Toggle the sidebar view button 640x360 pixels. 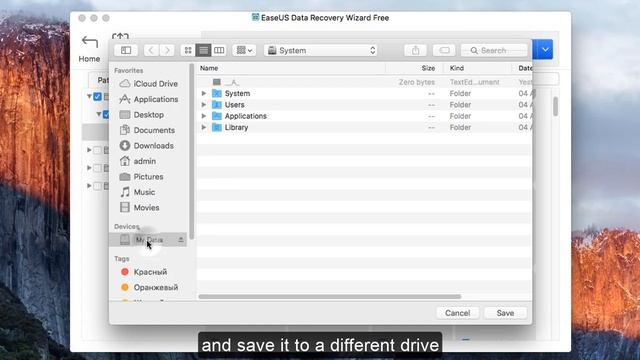point(126,50)
